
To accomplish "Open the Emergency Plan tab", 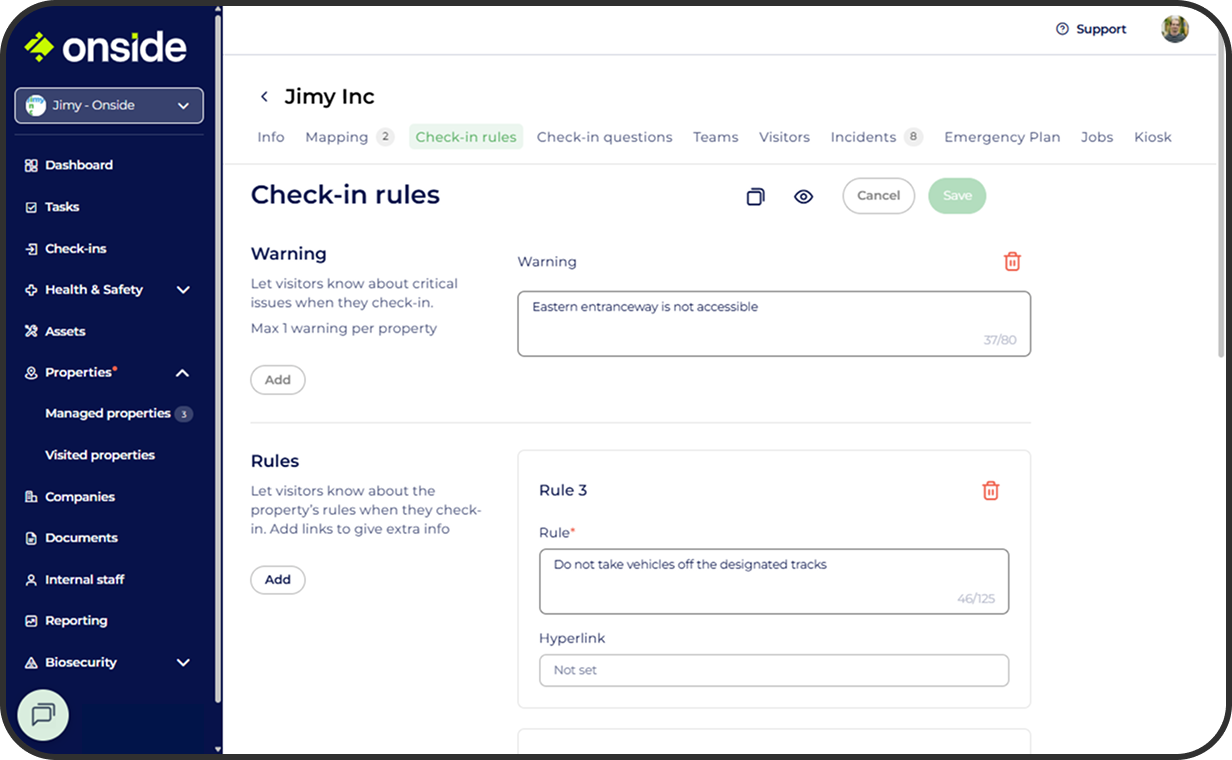I will (x=1002, y=137).
